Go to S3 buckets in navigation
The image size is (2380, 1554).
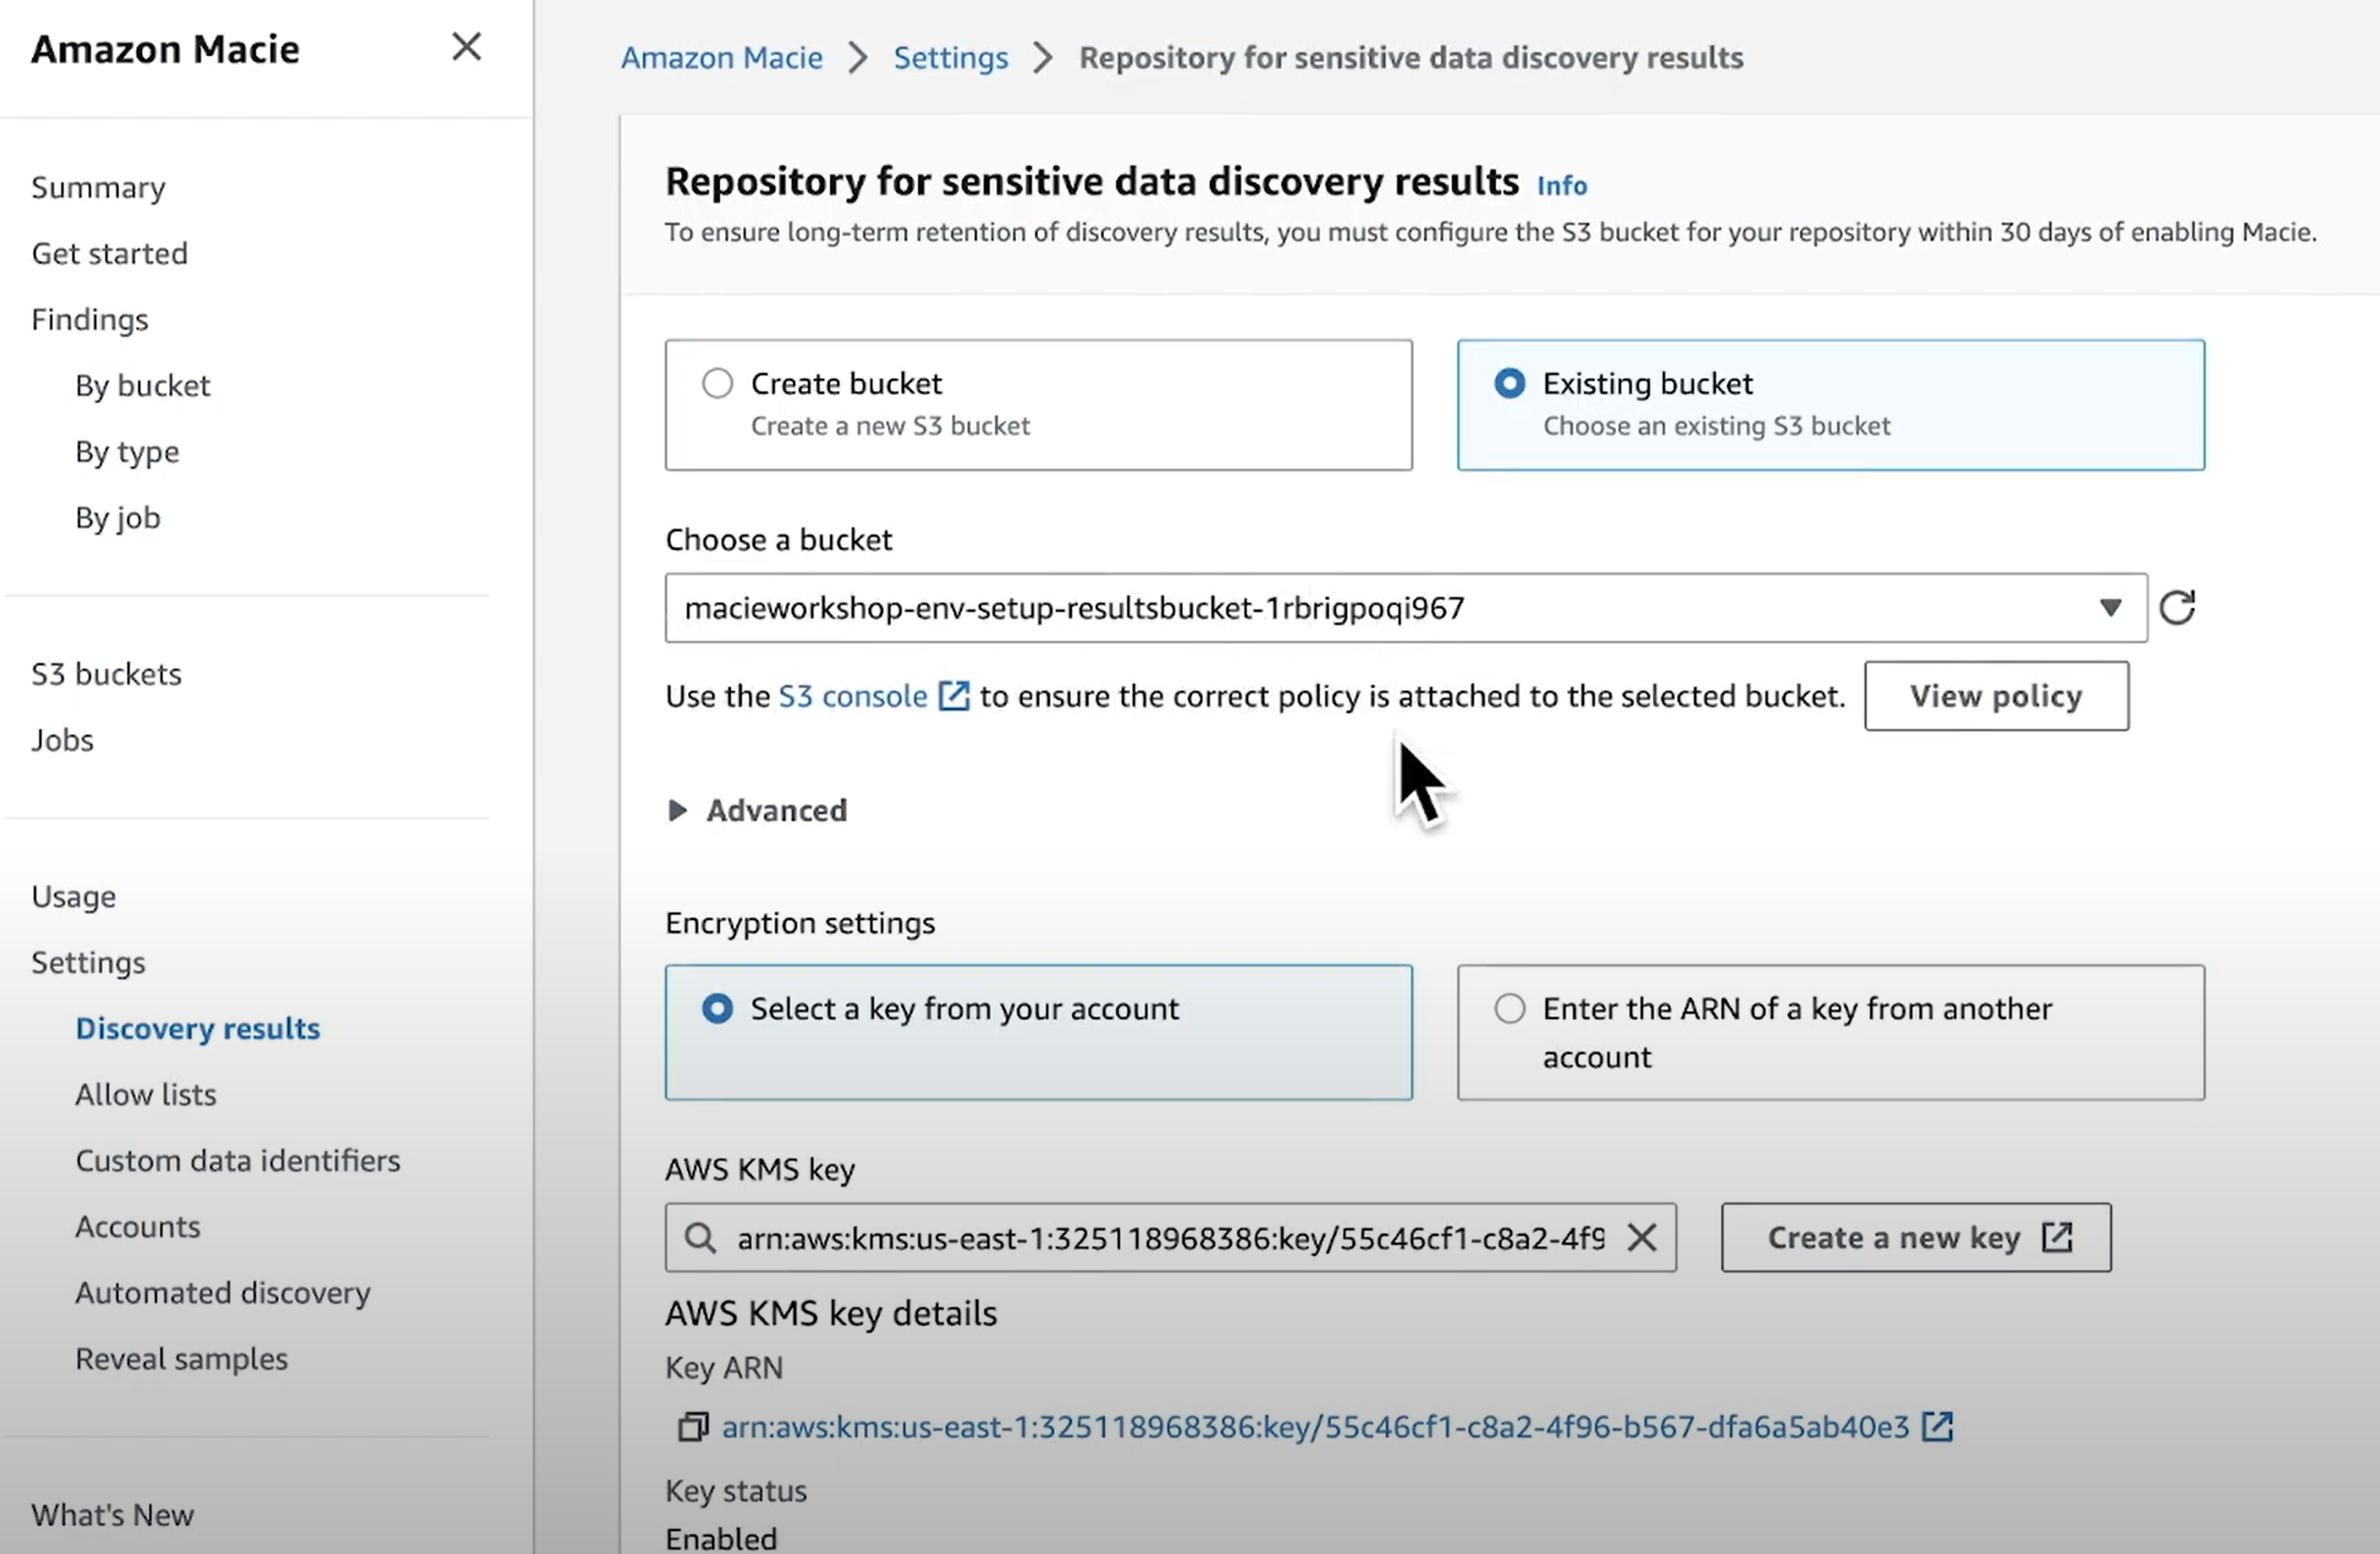pos(106,674)
